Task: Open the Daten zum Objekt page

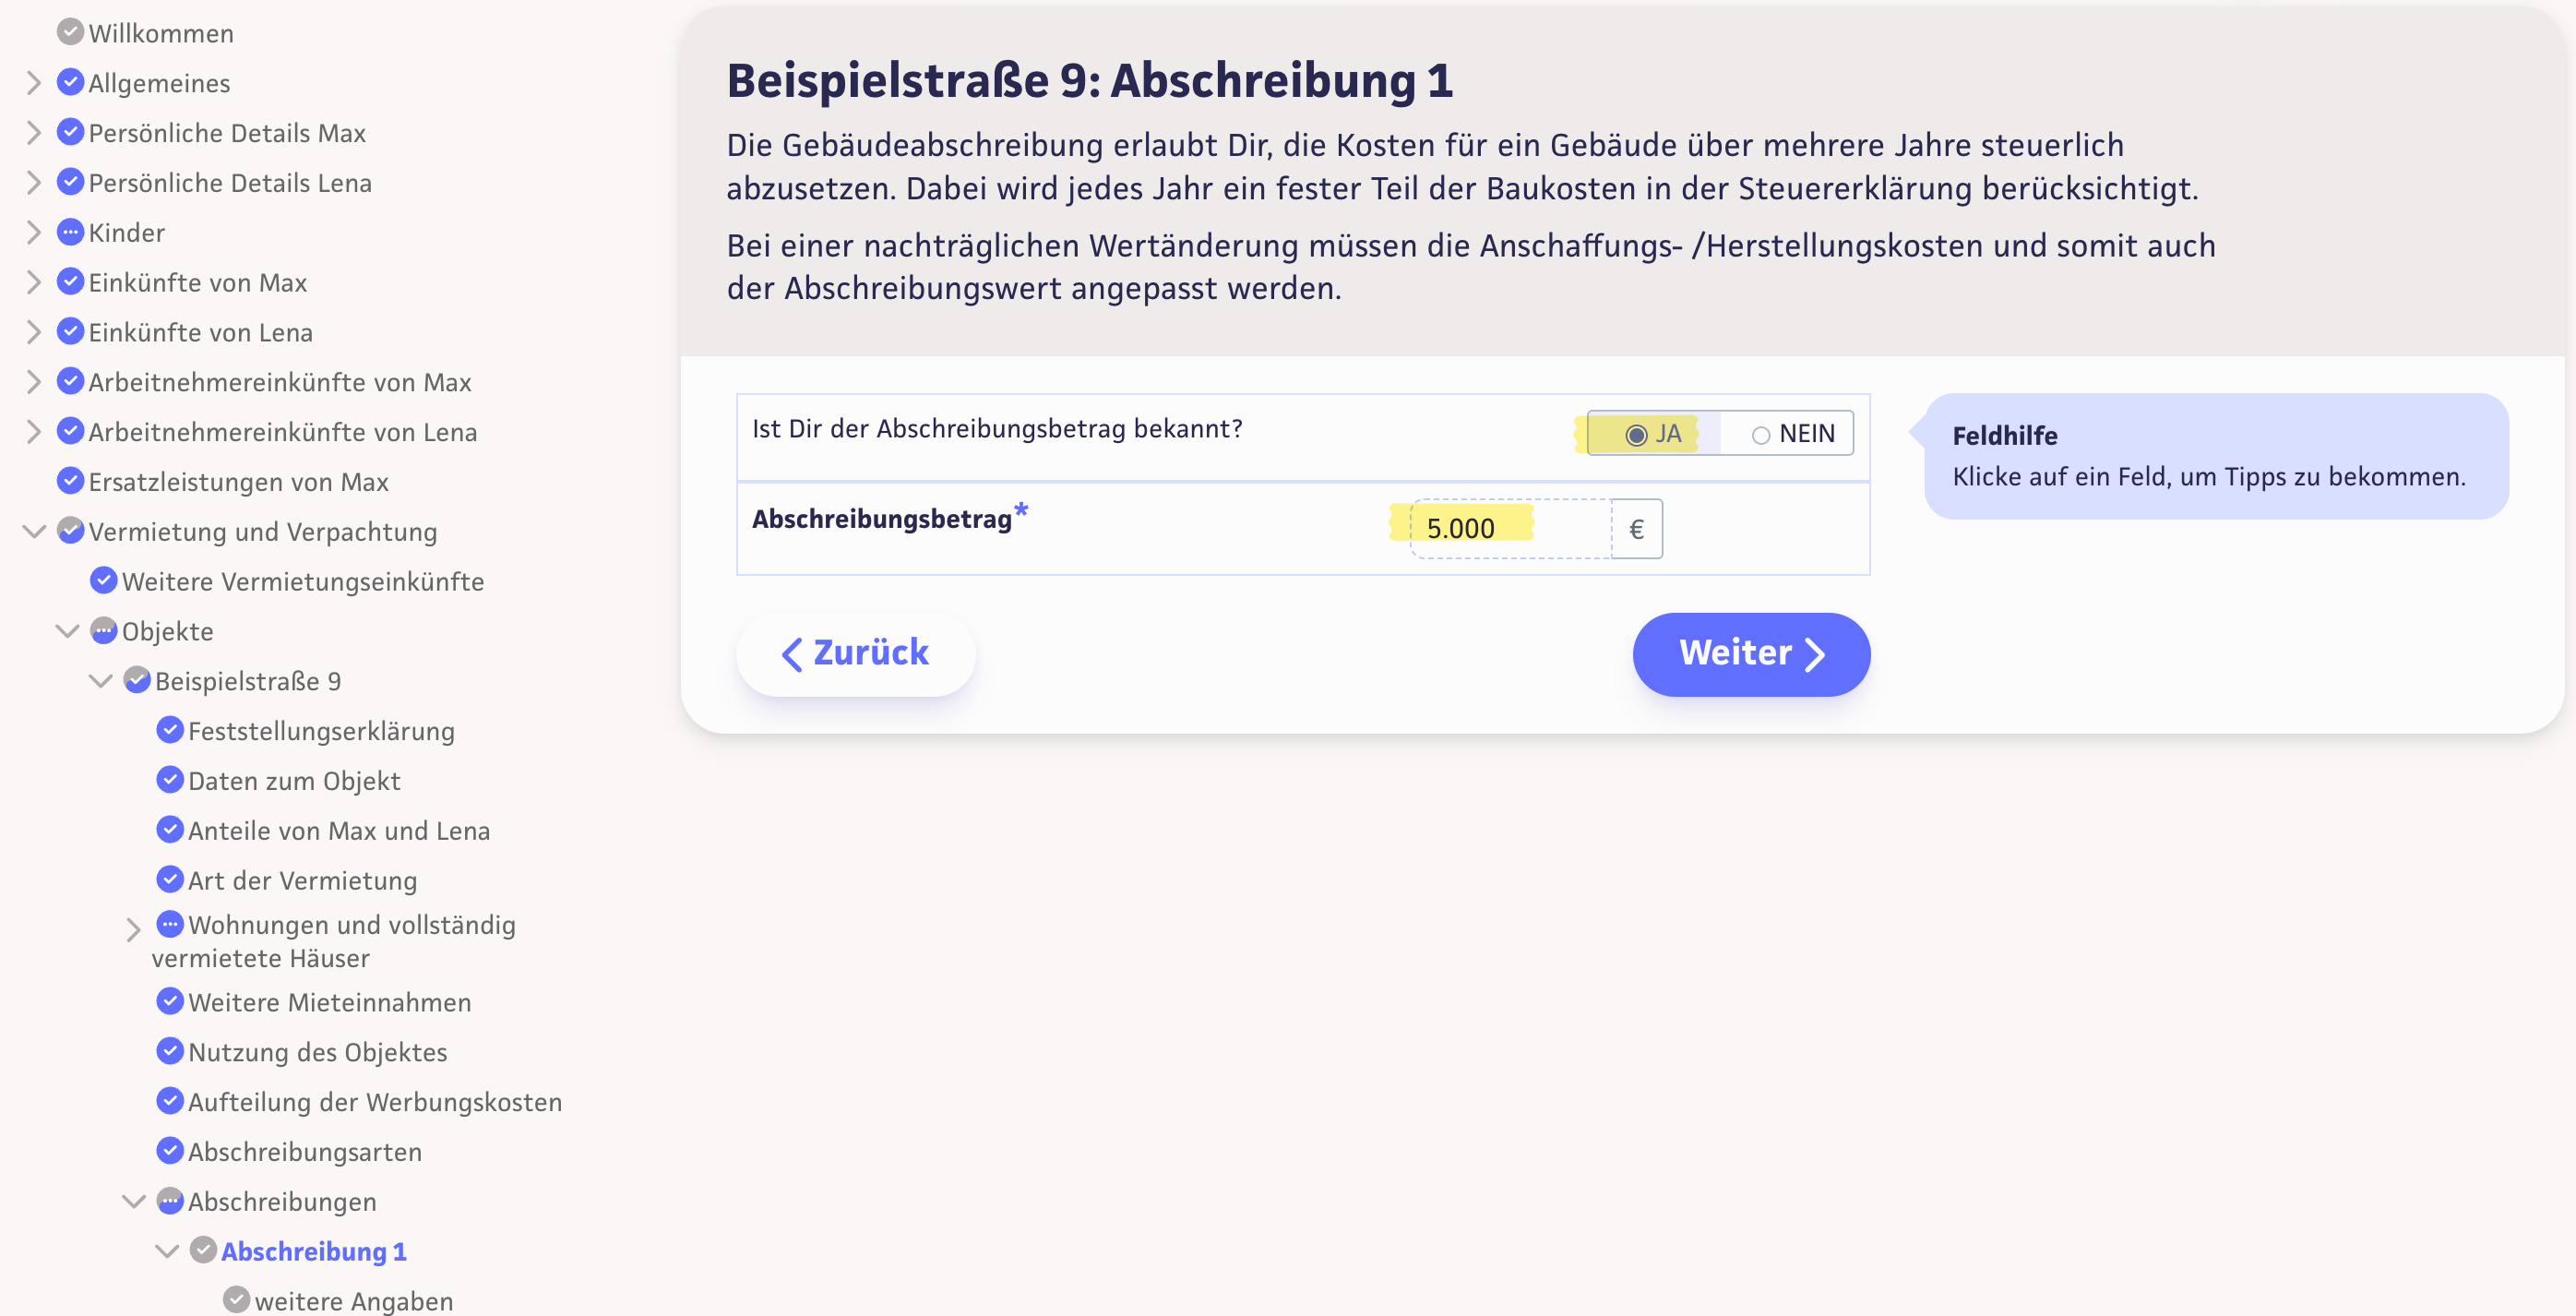Action: 294,781
